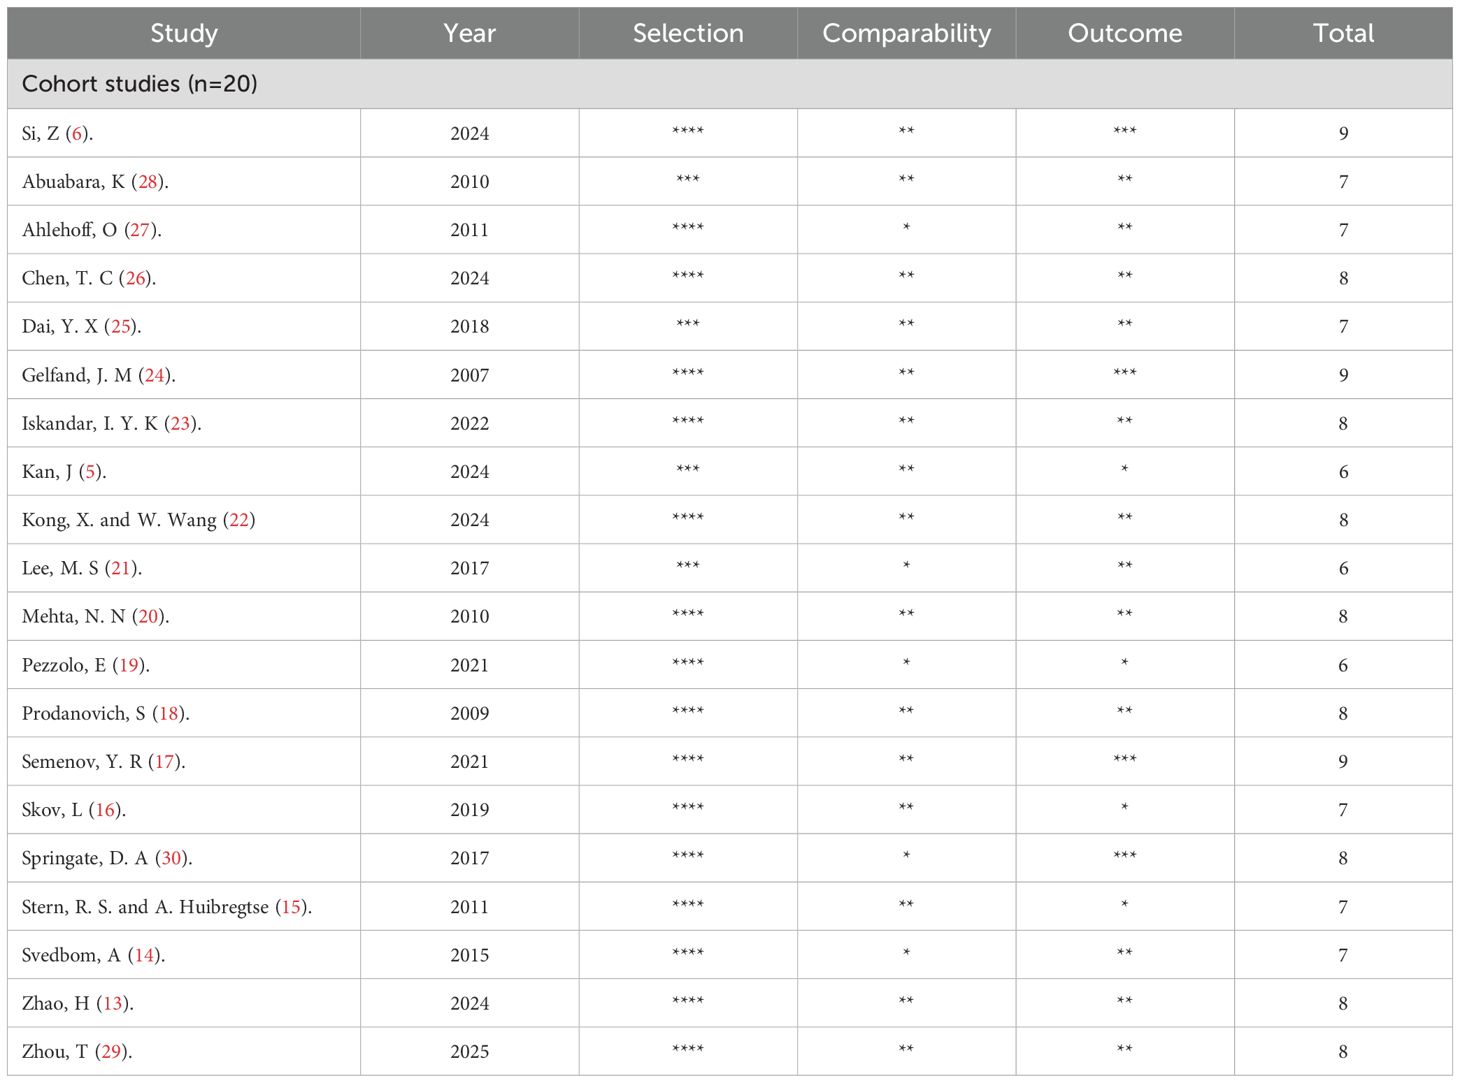Select year 2025 in the Zhou row
Screen dimensions: 1460x1083
[470, 1052]
